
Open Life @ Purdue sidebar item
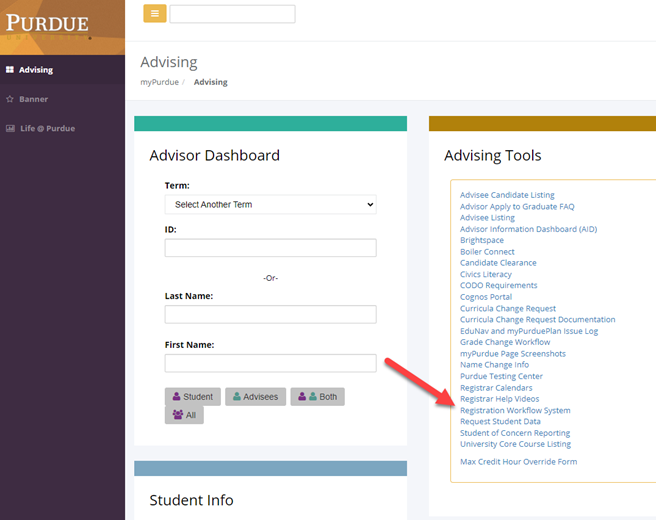click(x=62, y=128)
